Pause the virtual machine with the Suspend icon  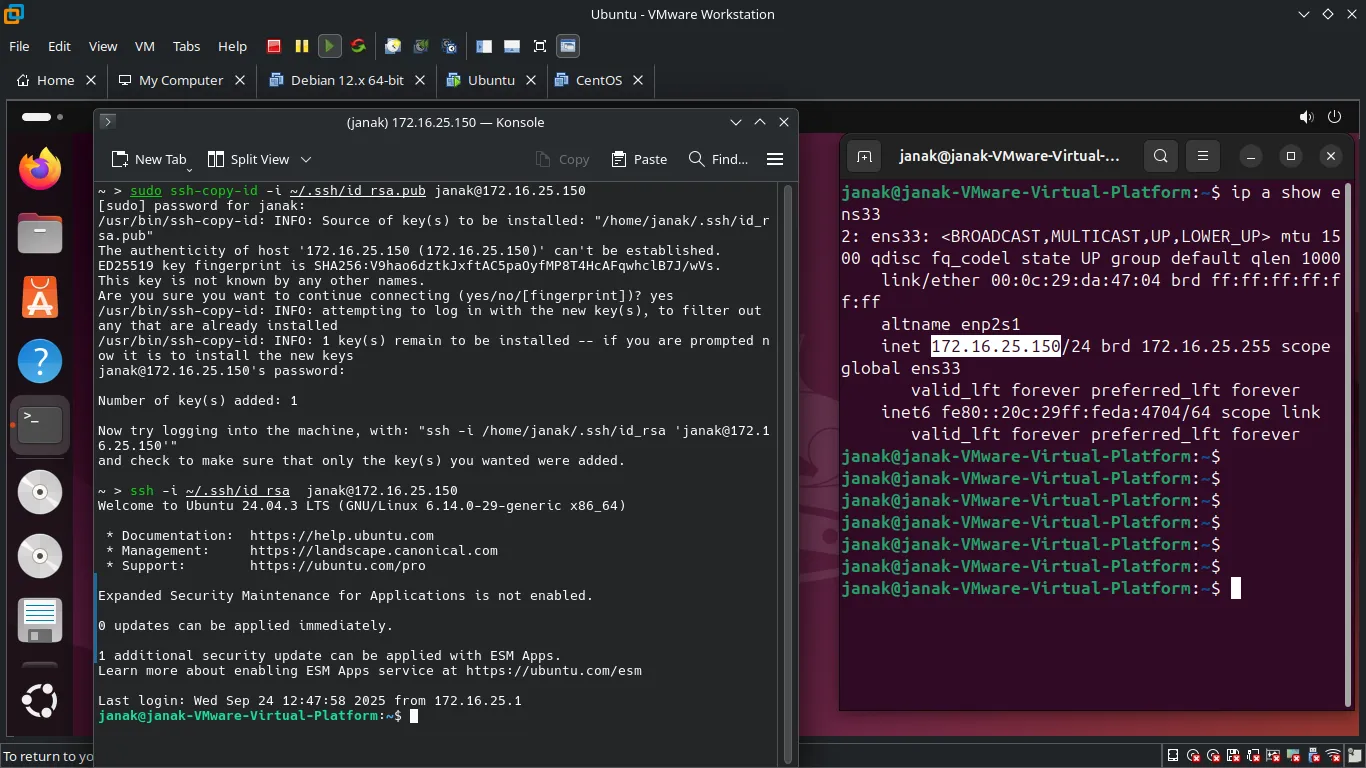tap(301, 46)
